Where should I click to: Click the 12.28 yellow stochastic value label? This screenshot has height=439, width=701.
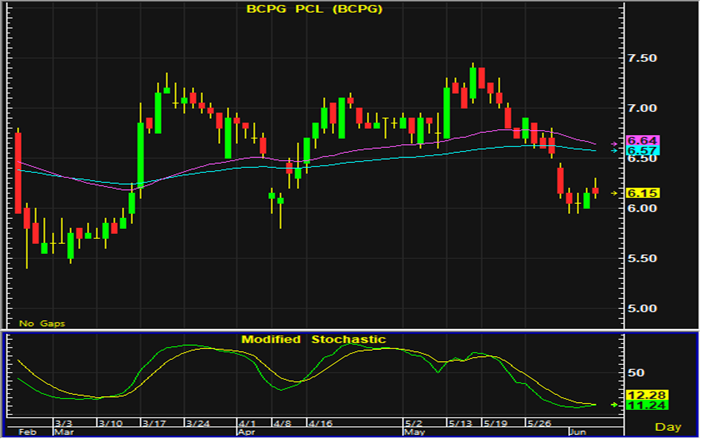(x=647, y=395)
